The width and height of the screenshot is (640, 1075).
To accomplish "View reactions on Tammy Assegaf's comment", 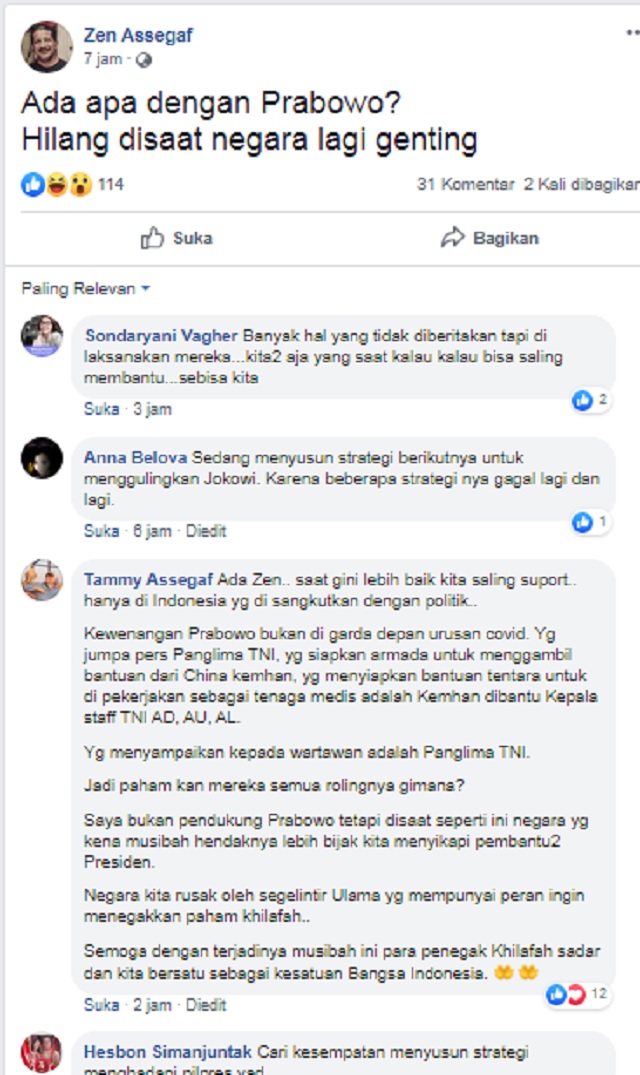I will [x=577, y=994].
